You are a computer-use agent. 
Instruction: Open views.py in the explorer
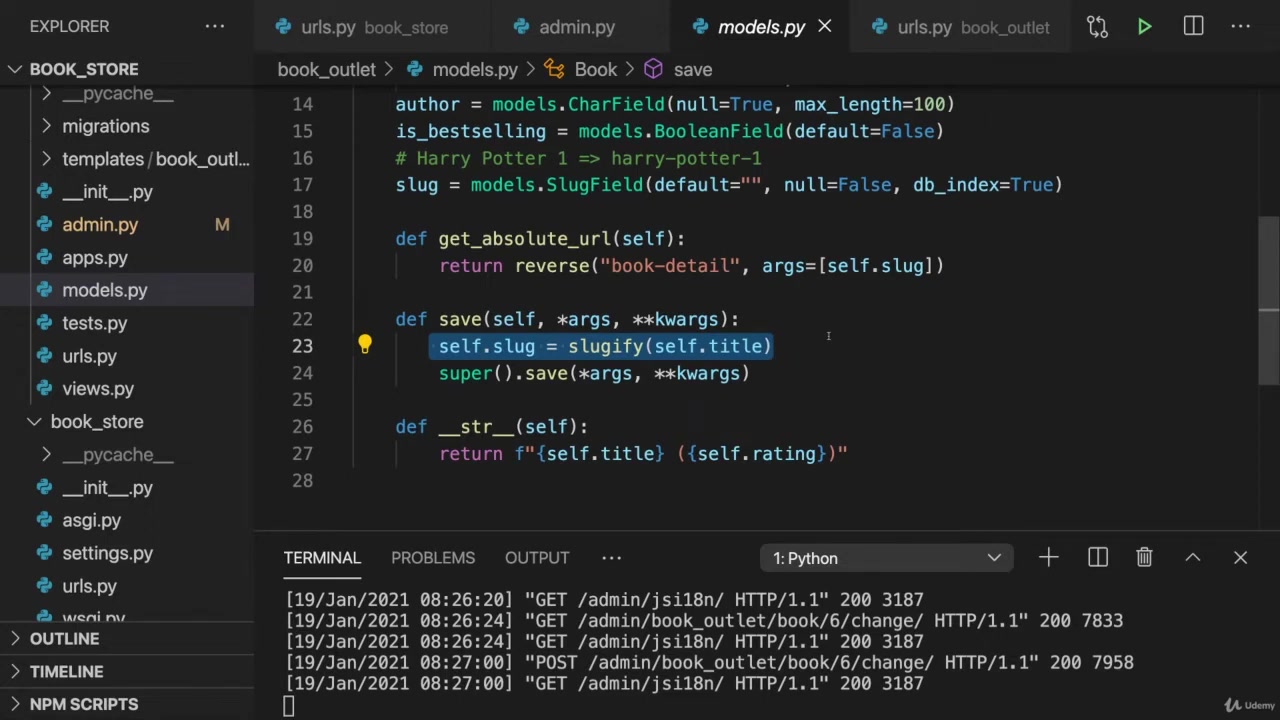(97, 388)
